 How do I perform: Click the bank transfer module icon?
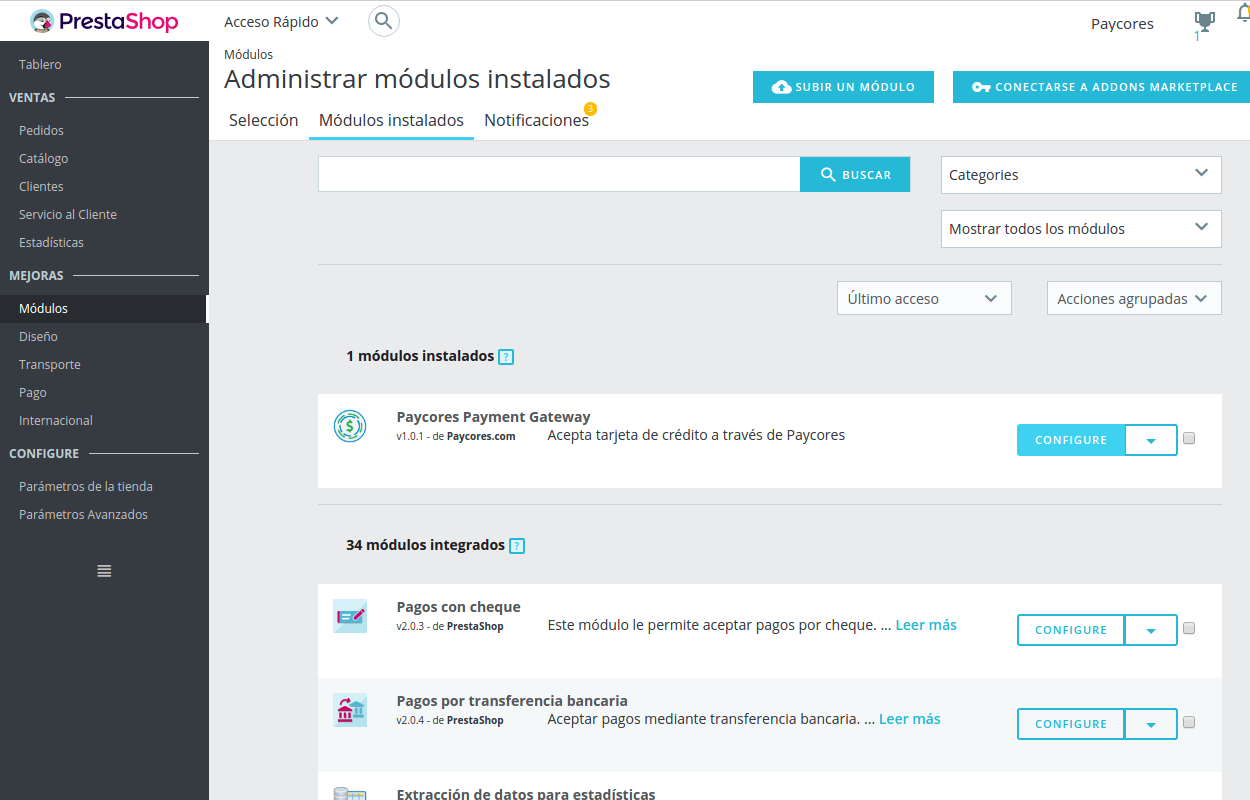click(350, 710)
